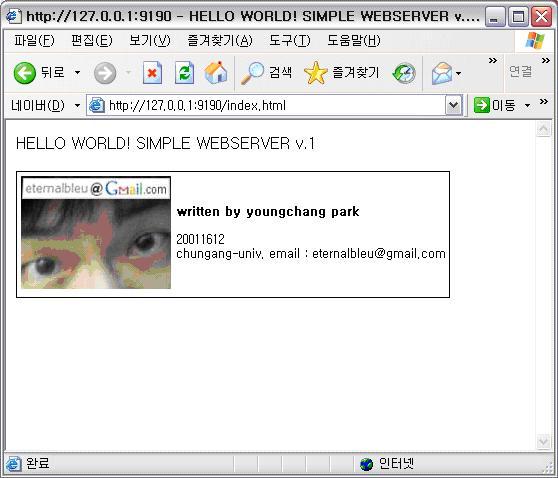Image resolution: width=558 pixels, height=478 pixels.
Task: Refresh the page with the green arrows icon
Action: point(184,73)
